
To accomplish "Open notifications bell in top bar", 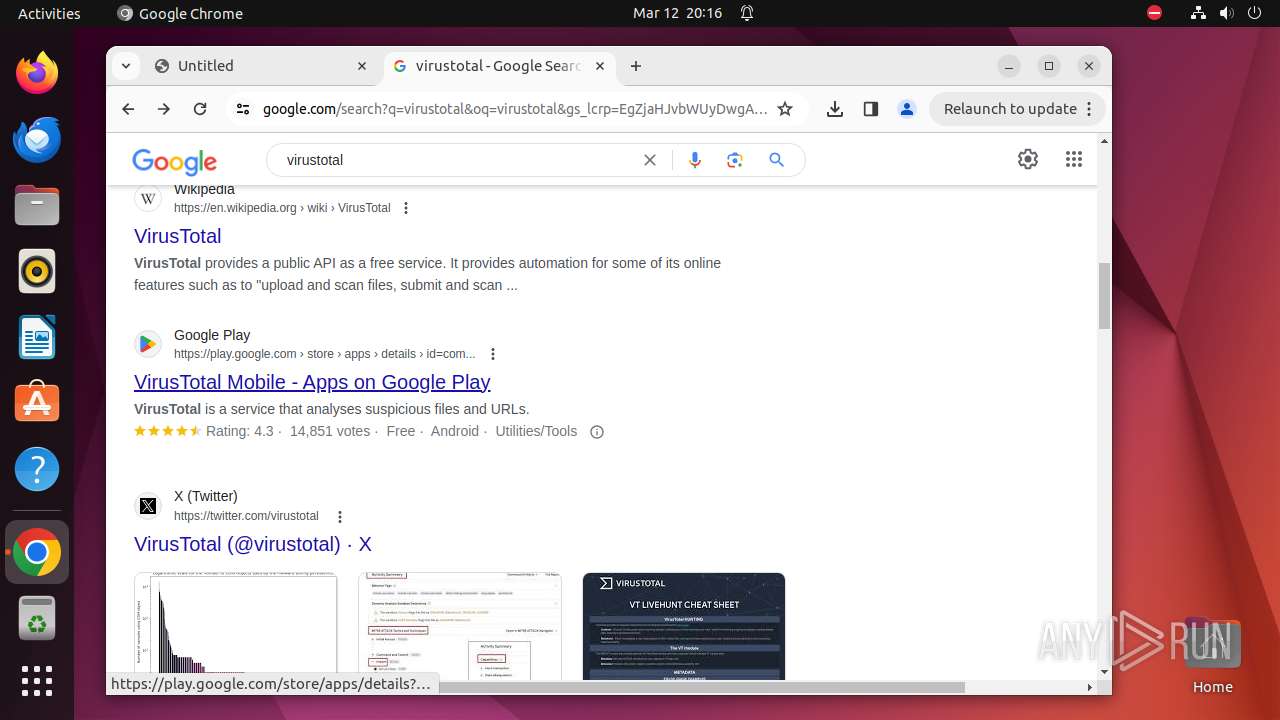I will point(747,13).
